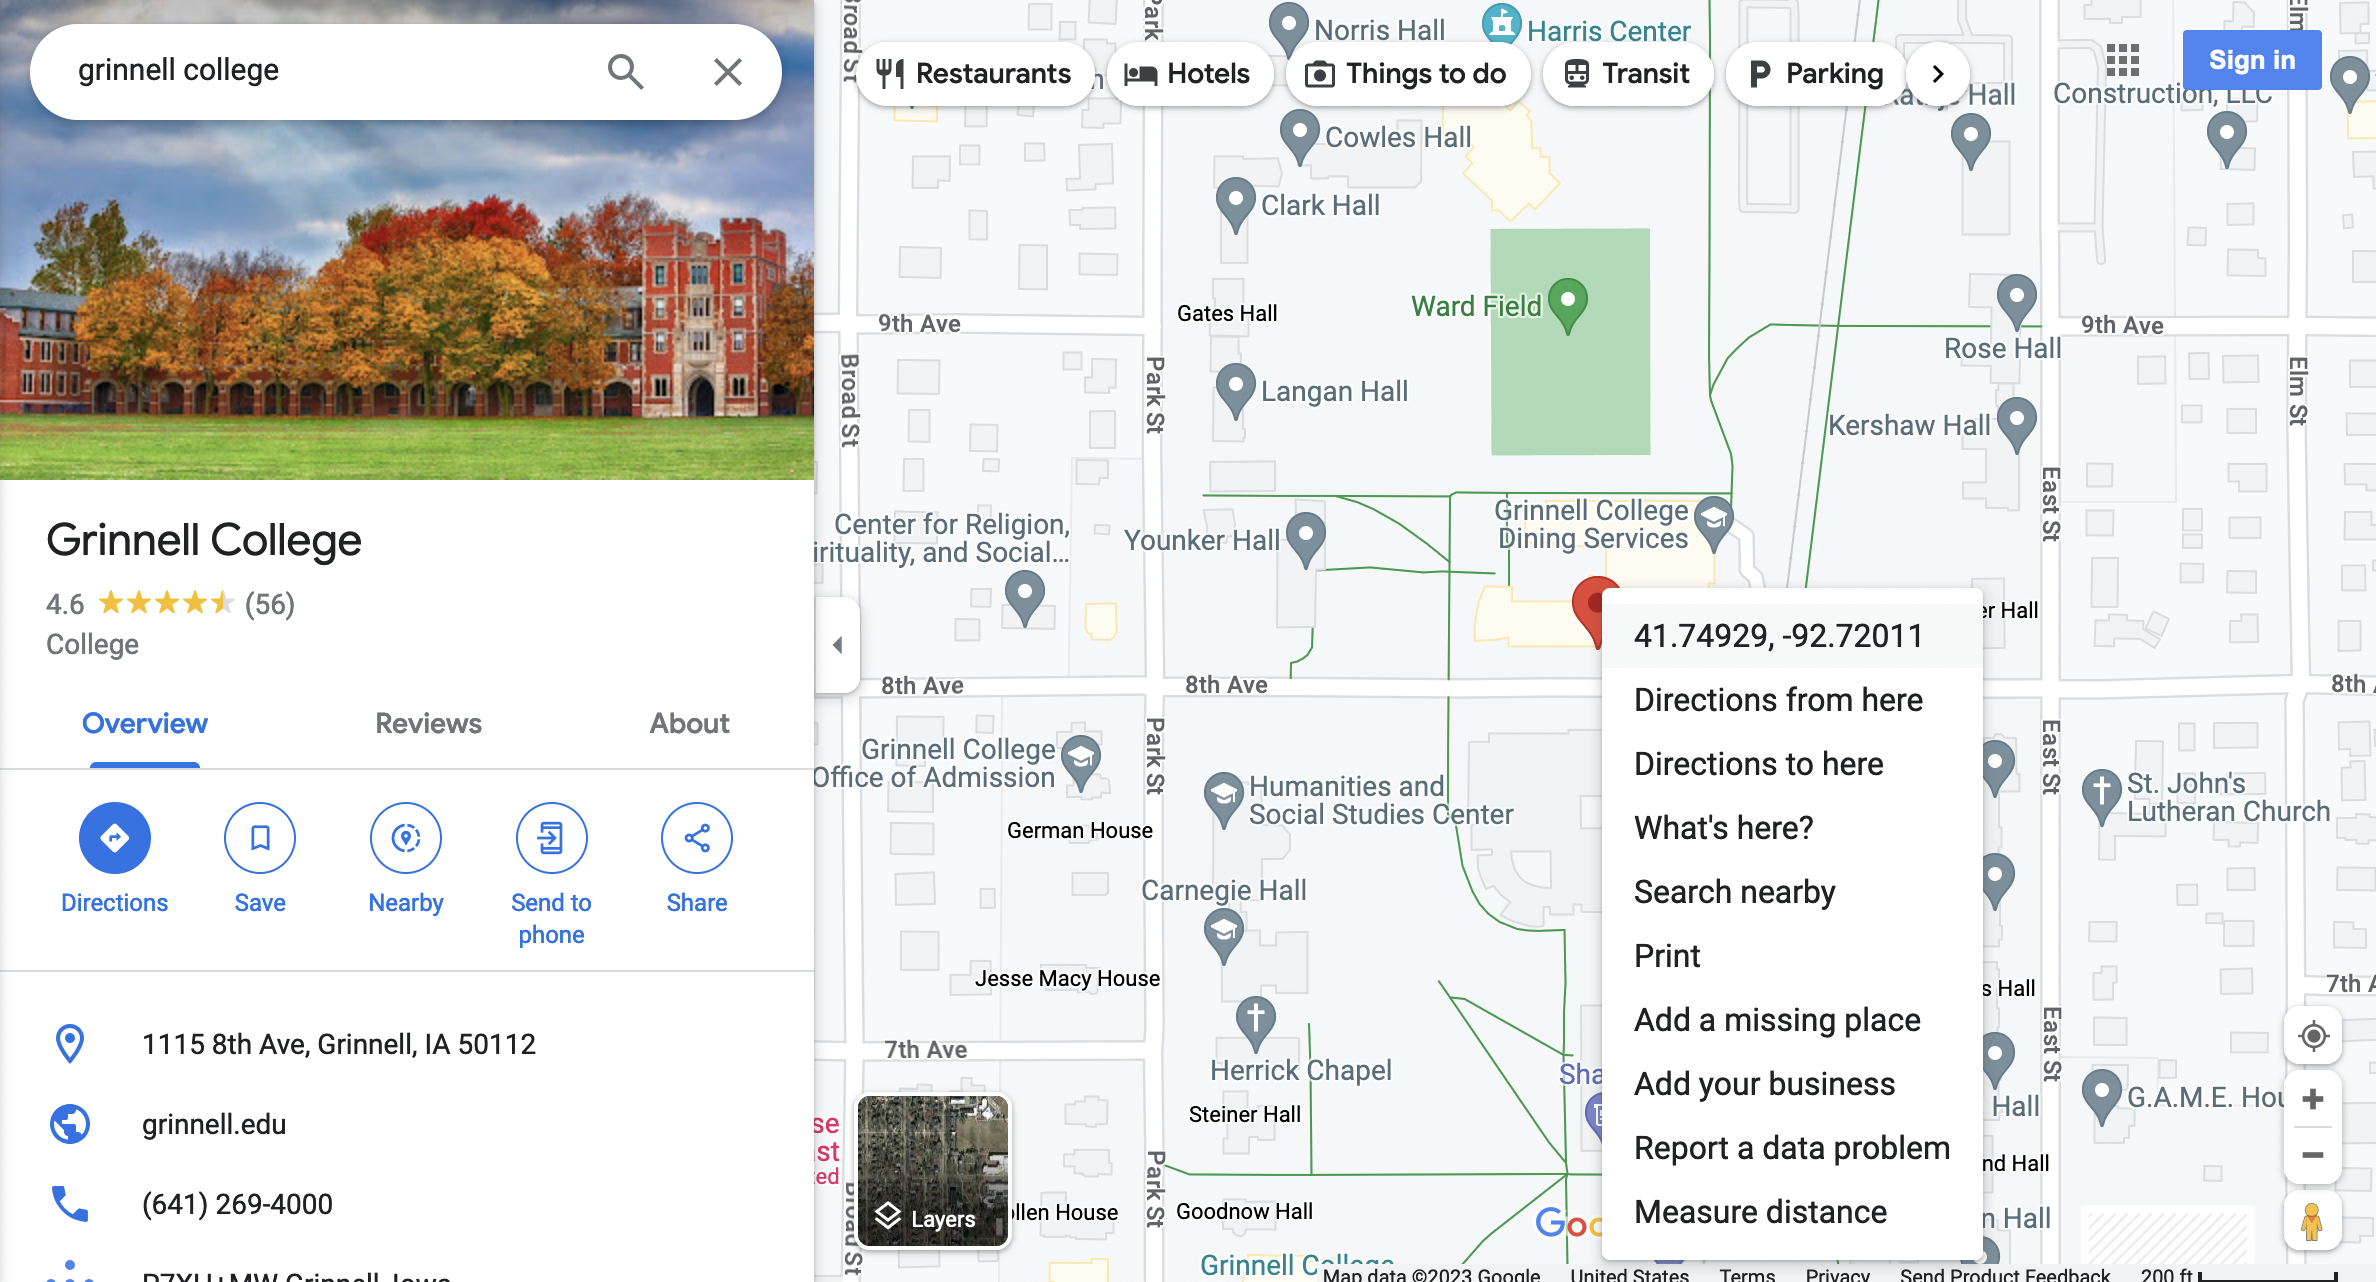Toggle the Layers satellite thumbnail
This screenshot has height=1282, width=2376.
coord(933,1171)
